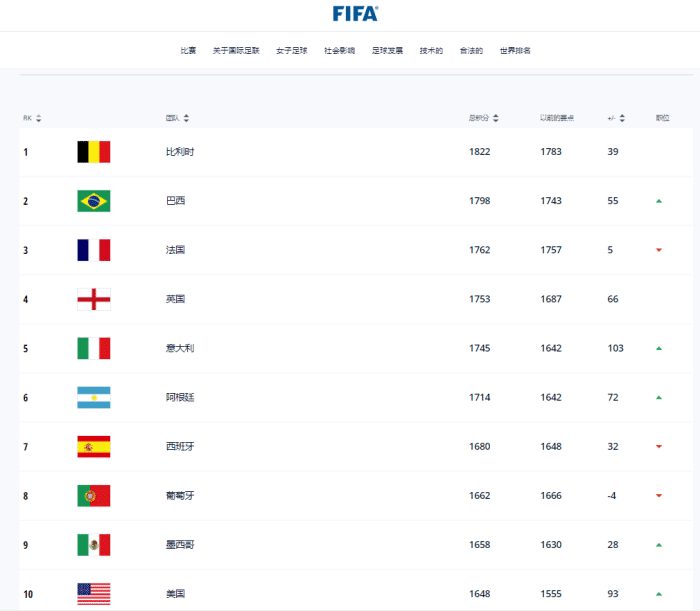Click the FIFA logo
The height and width of the screenshot is (611, 700).
[x=355, y=14]
